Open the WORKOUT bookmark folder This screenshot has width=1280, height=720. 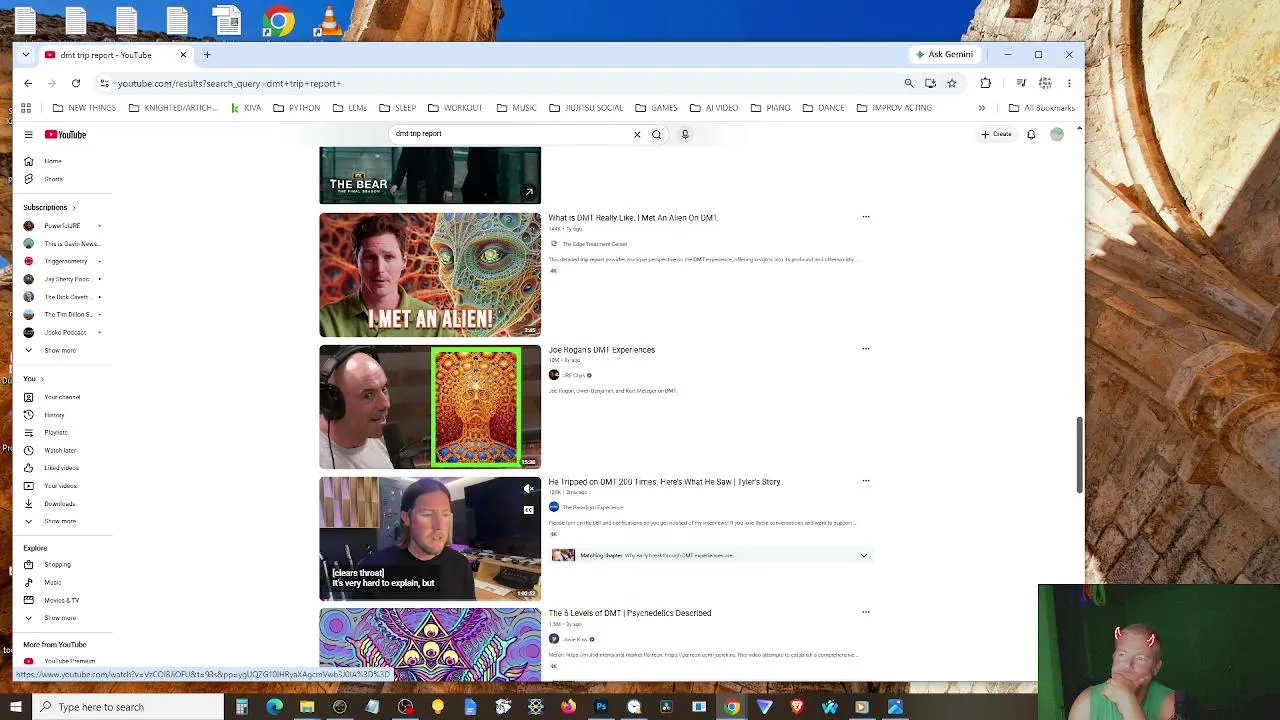point(455,108)
